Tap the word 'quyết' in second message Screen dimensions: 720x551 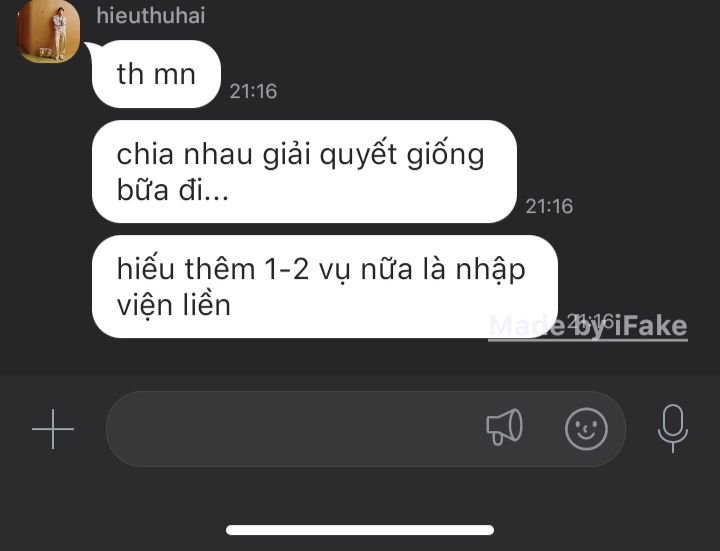tap(358, 156)
